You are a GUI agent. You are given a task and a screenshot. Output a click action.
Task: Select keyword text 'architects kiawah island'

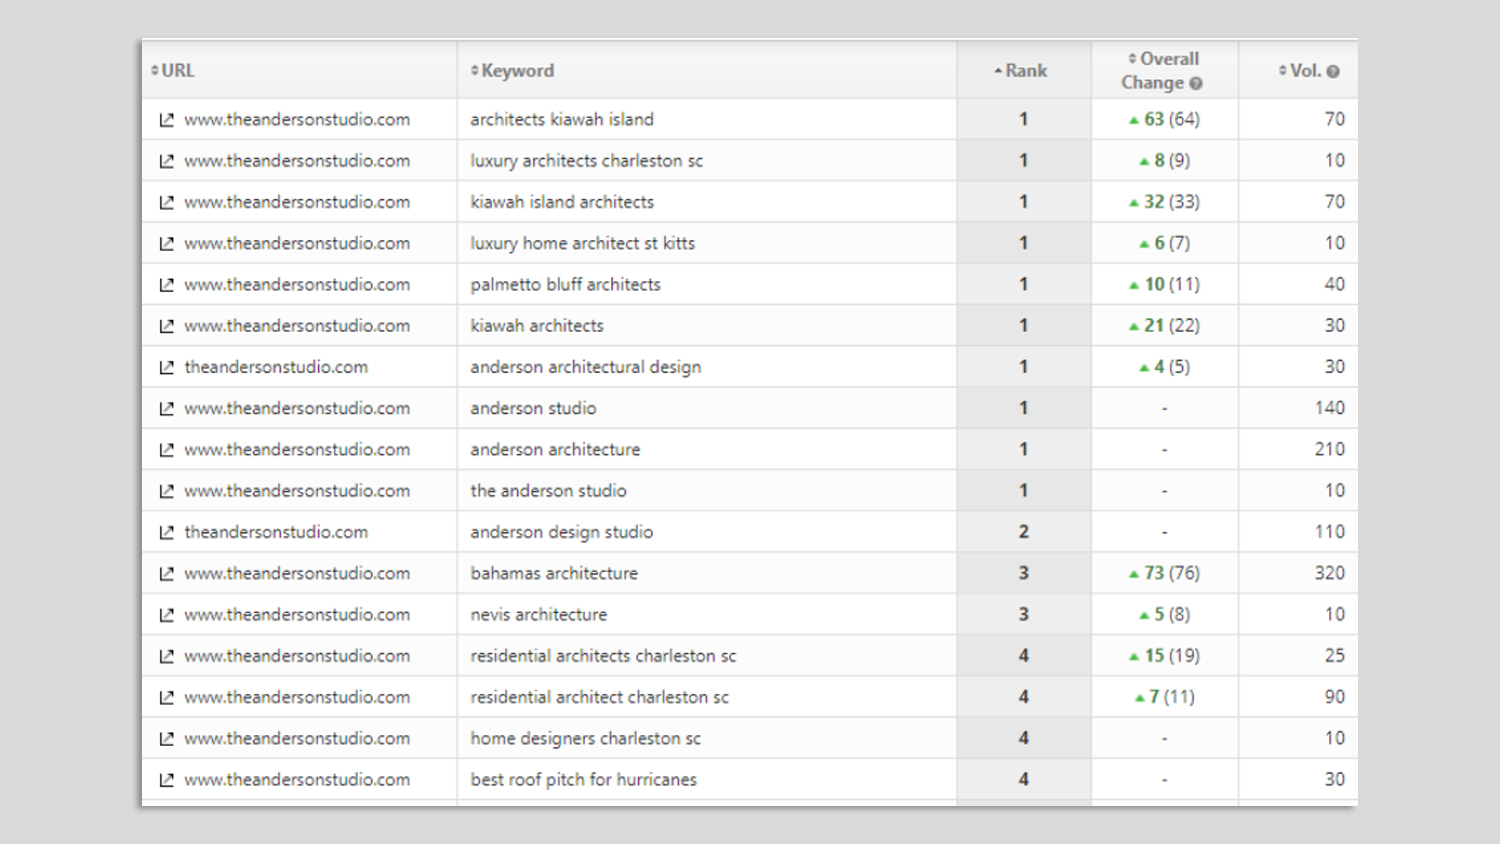coord(562,119)
